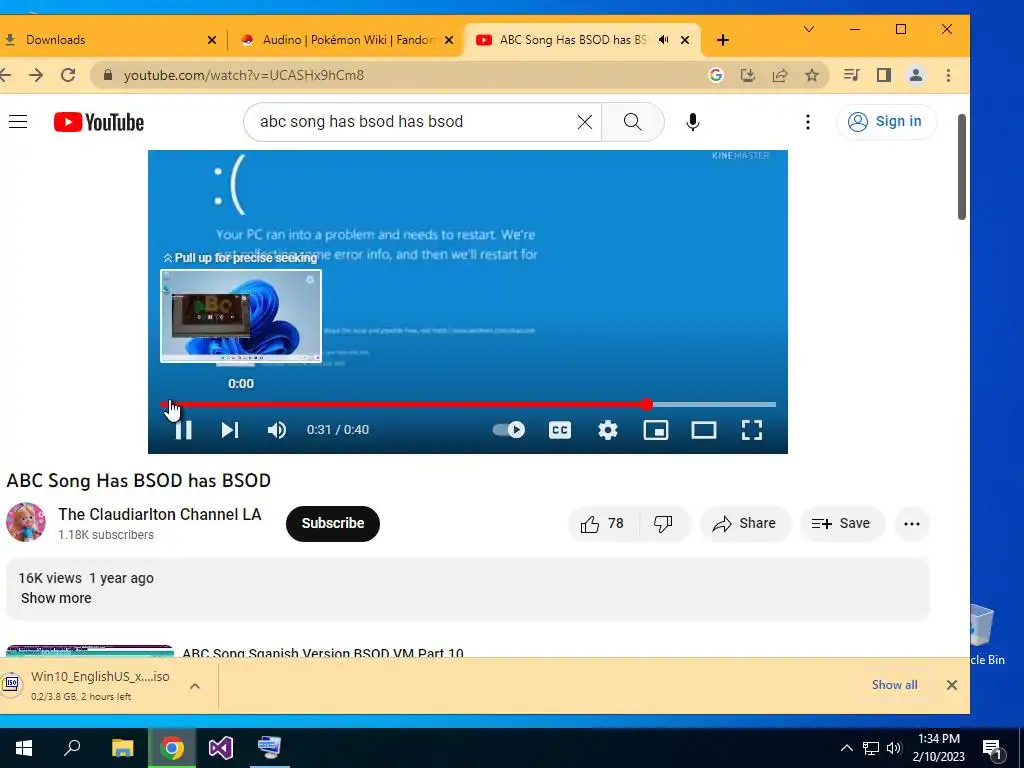
Task: Enable theater mode view
Action: click(x=704, y=430)
